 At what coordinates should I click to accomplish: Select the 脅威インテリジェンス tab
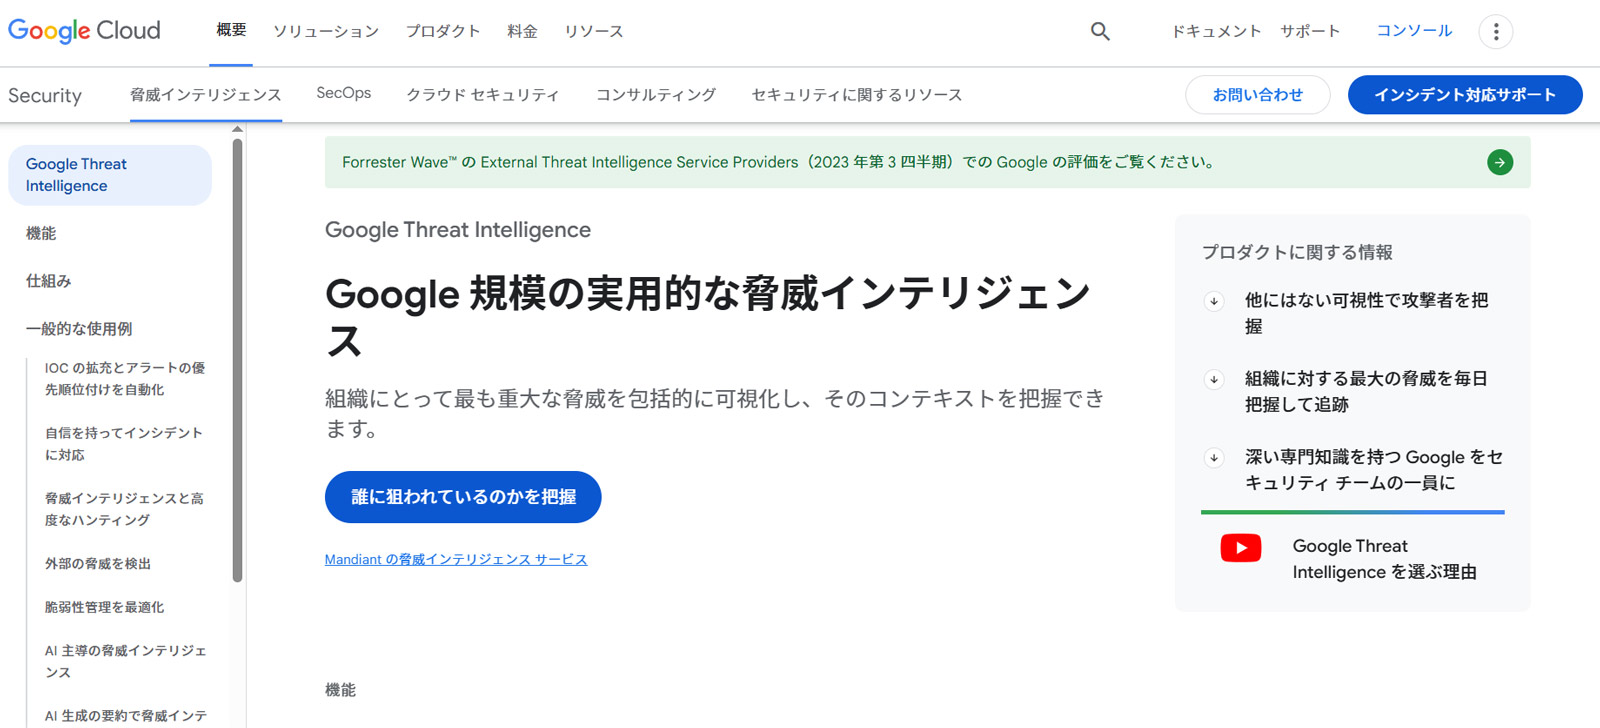[x=206, y=95]
